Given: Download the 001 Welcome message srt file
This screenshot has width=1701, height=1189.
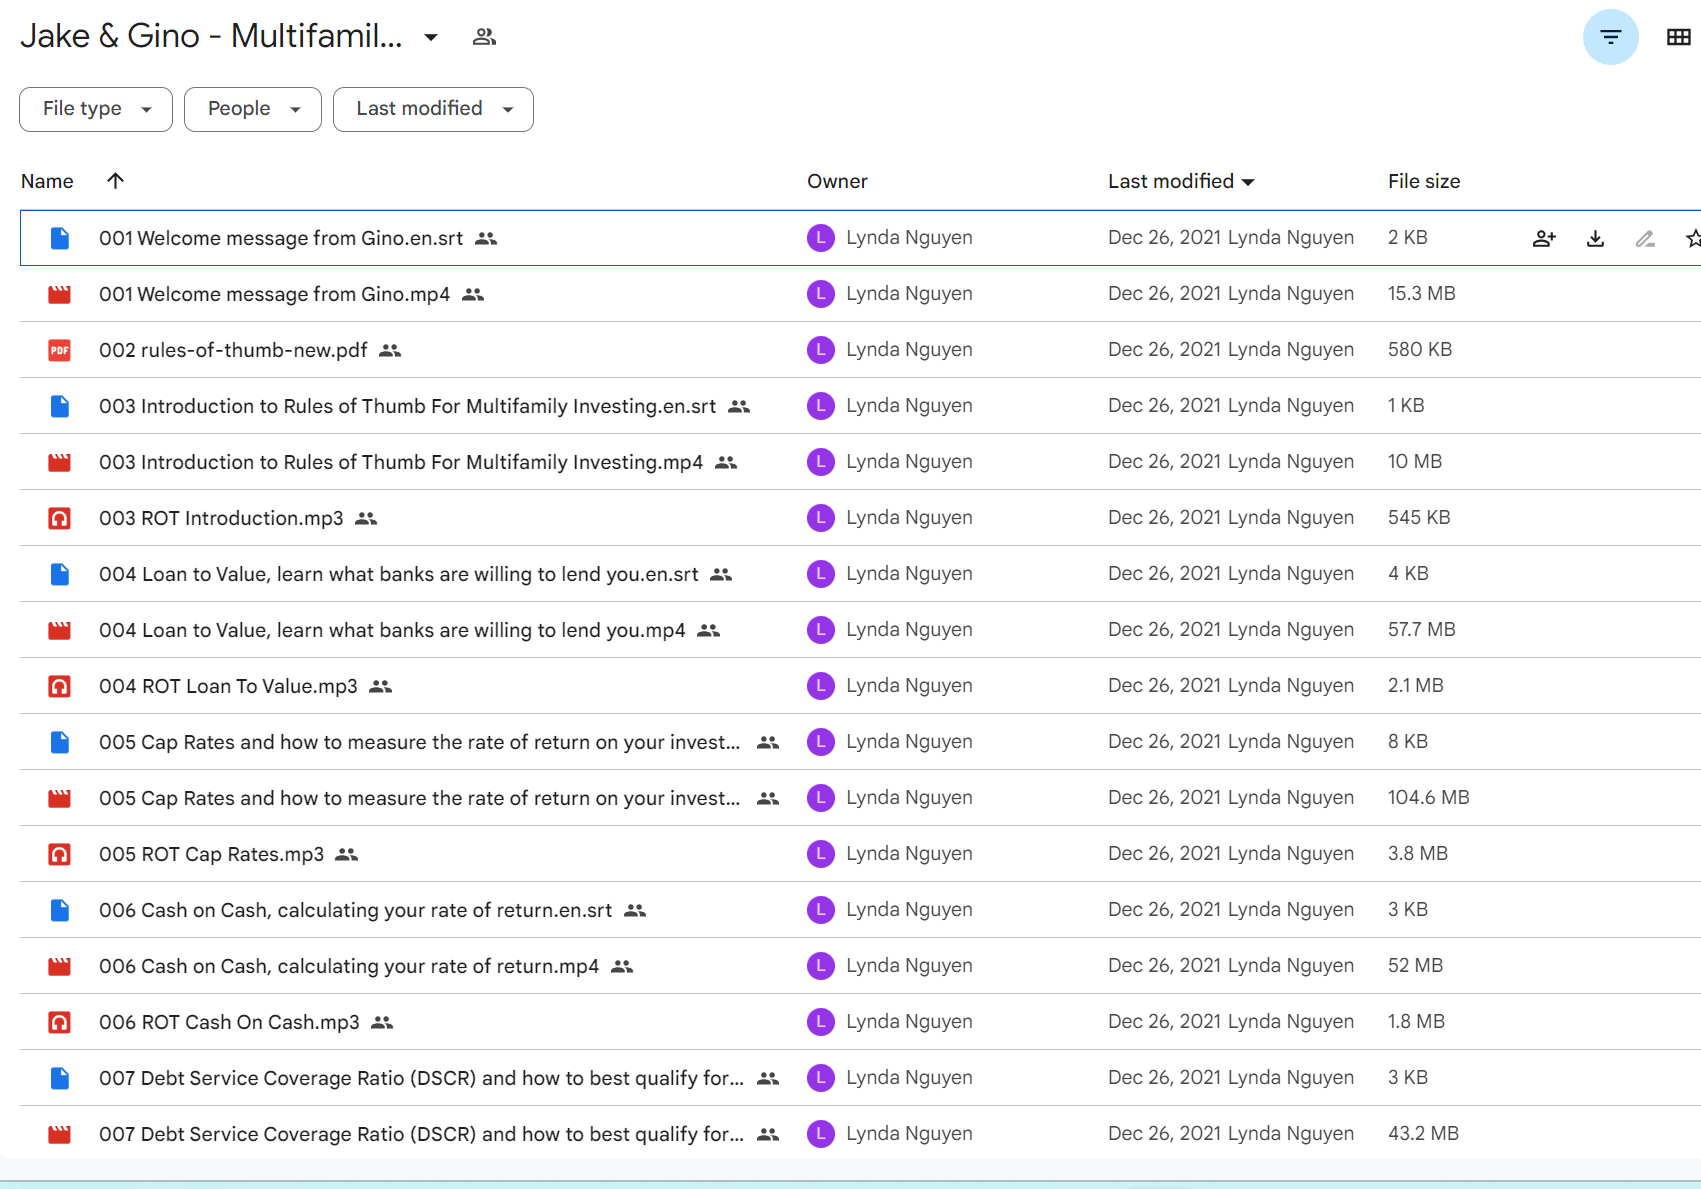Looking at the screenshot, I should [x=1595, y=238].
